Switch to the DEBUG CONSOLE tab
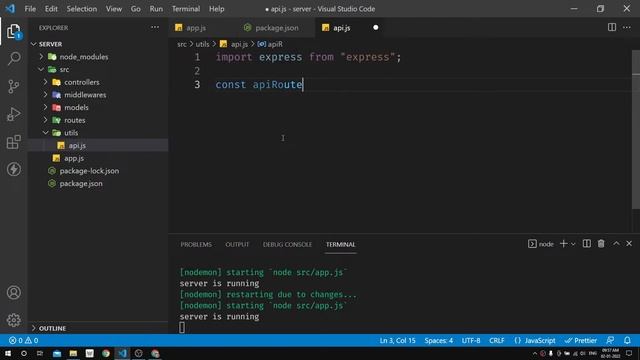The height and width of the screenshot is (360, 640). [x=287, y=244]
